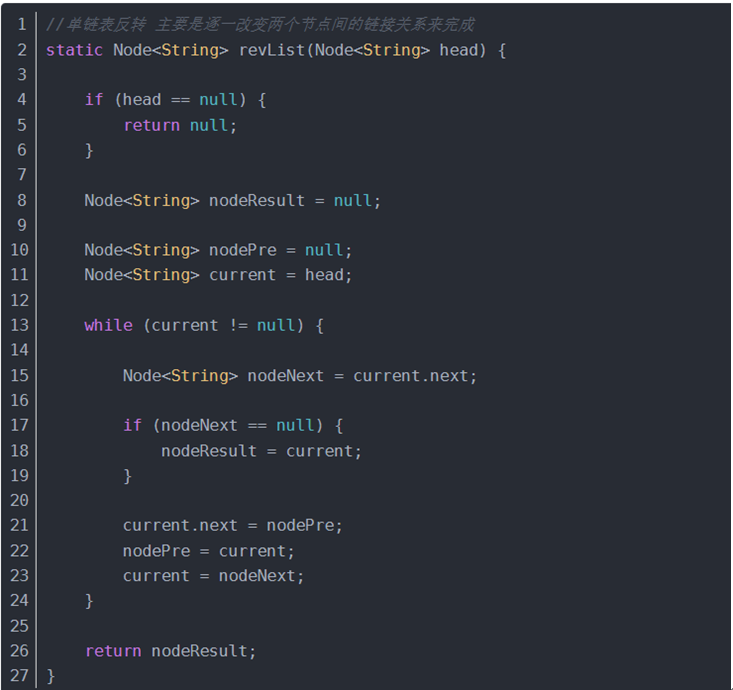733x690 pixels.
Task: Click line number 13 in the gutter
Action: tap(19, 325)
